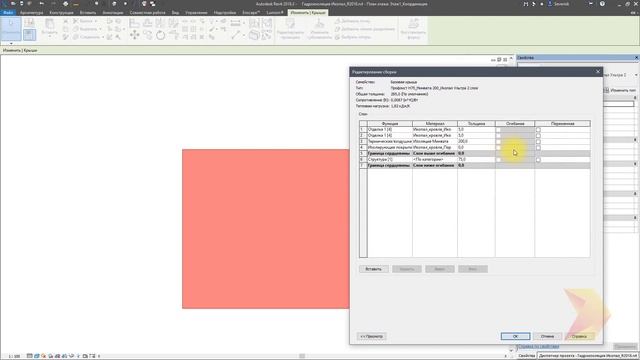Tick Переменная checkbox for Изоляция Минвата row
The image size is (640, 360).
pyautogui.click(x=538, y=142)
